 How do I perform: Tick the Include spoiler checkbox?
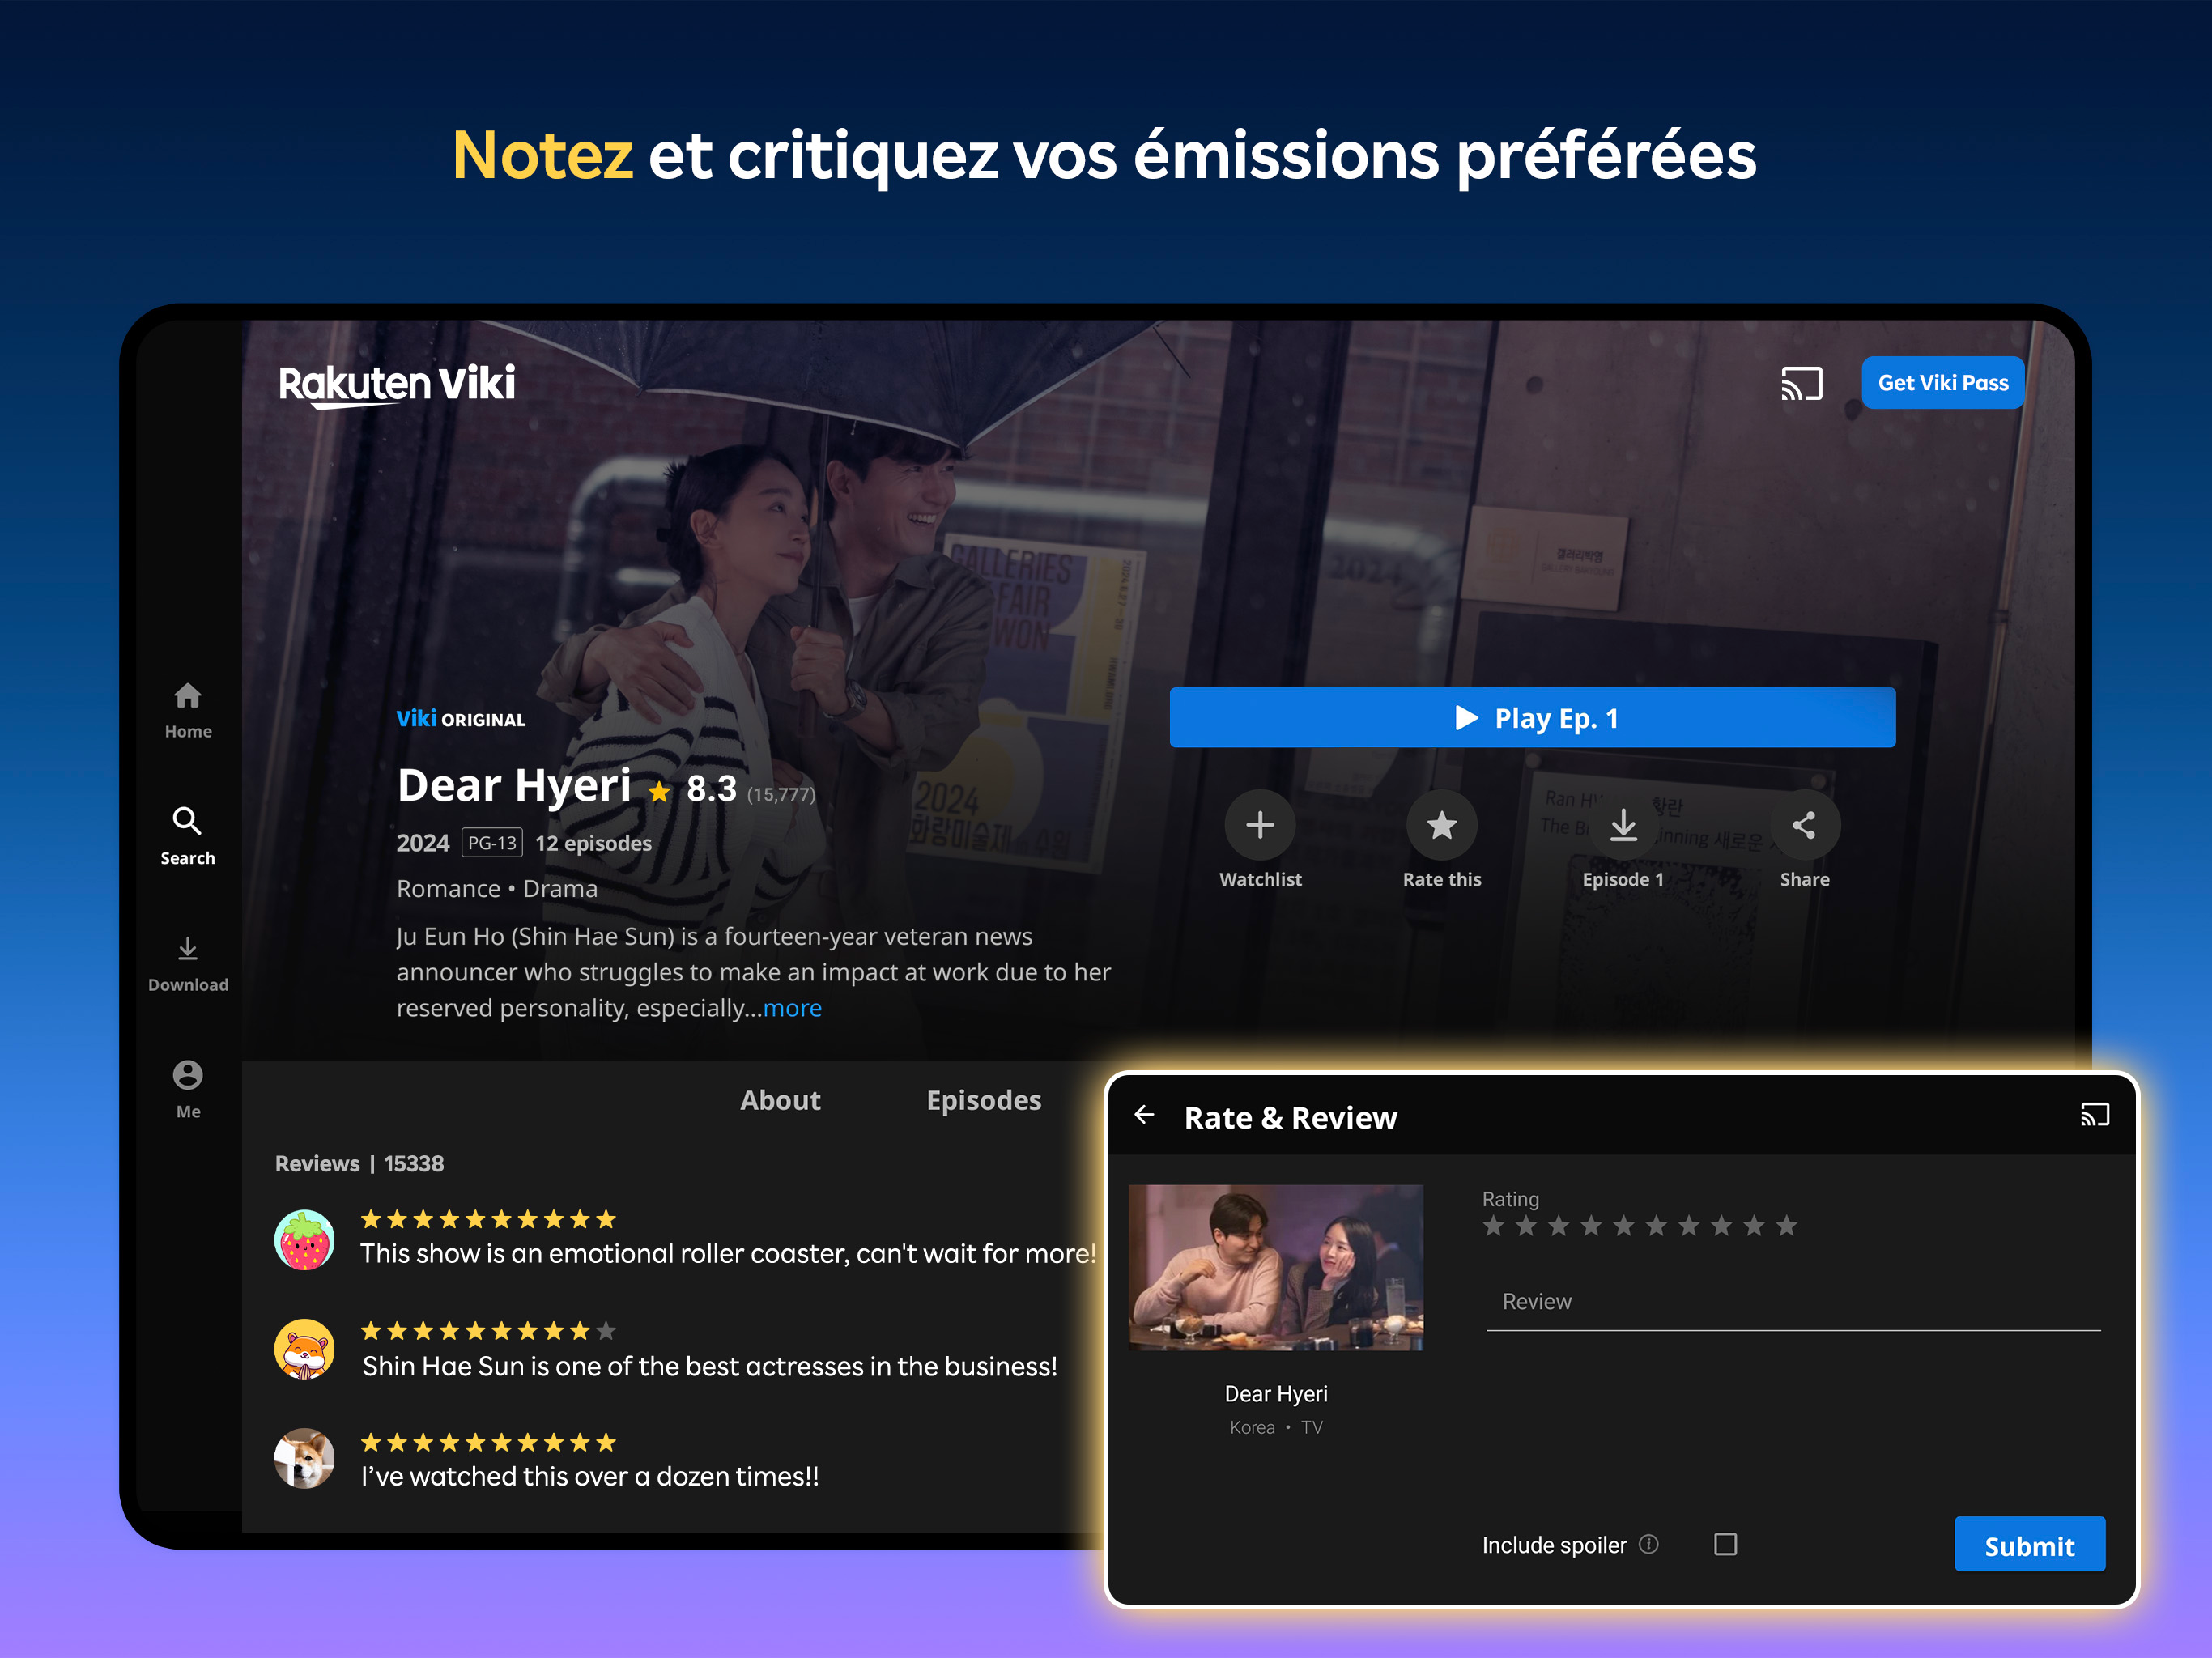click(x=1725, y=1545)
